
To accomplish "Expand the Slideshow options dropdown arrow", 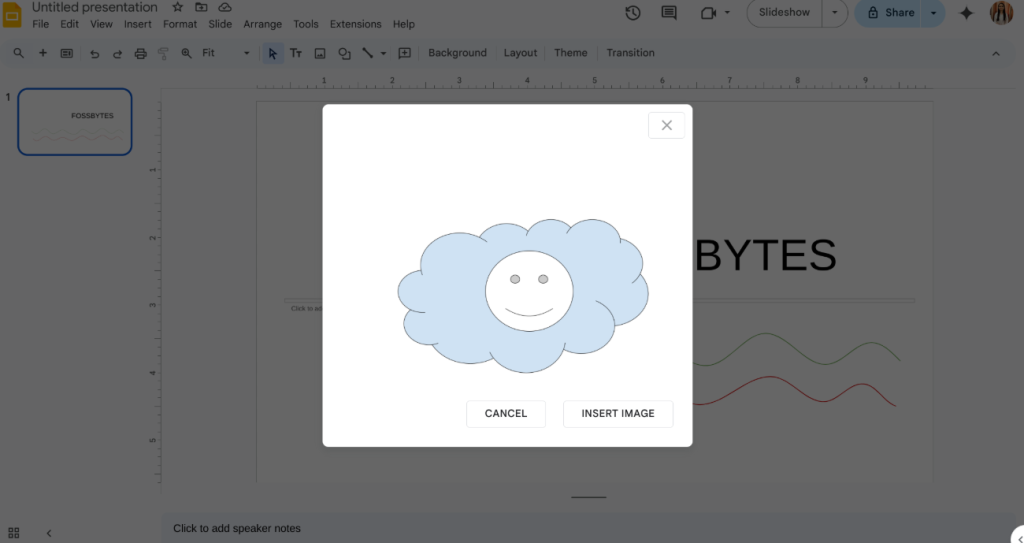I will click(835, 13).
